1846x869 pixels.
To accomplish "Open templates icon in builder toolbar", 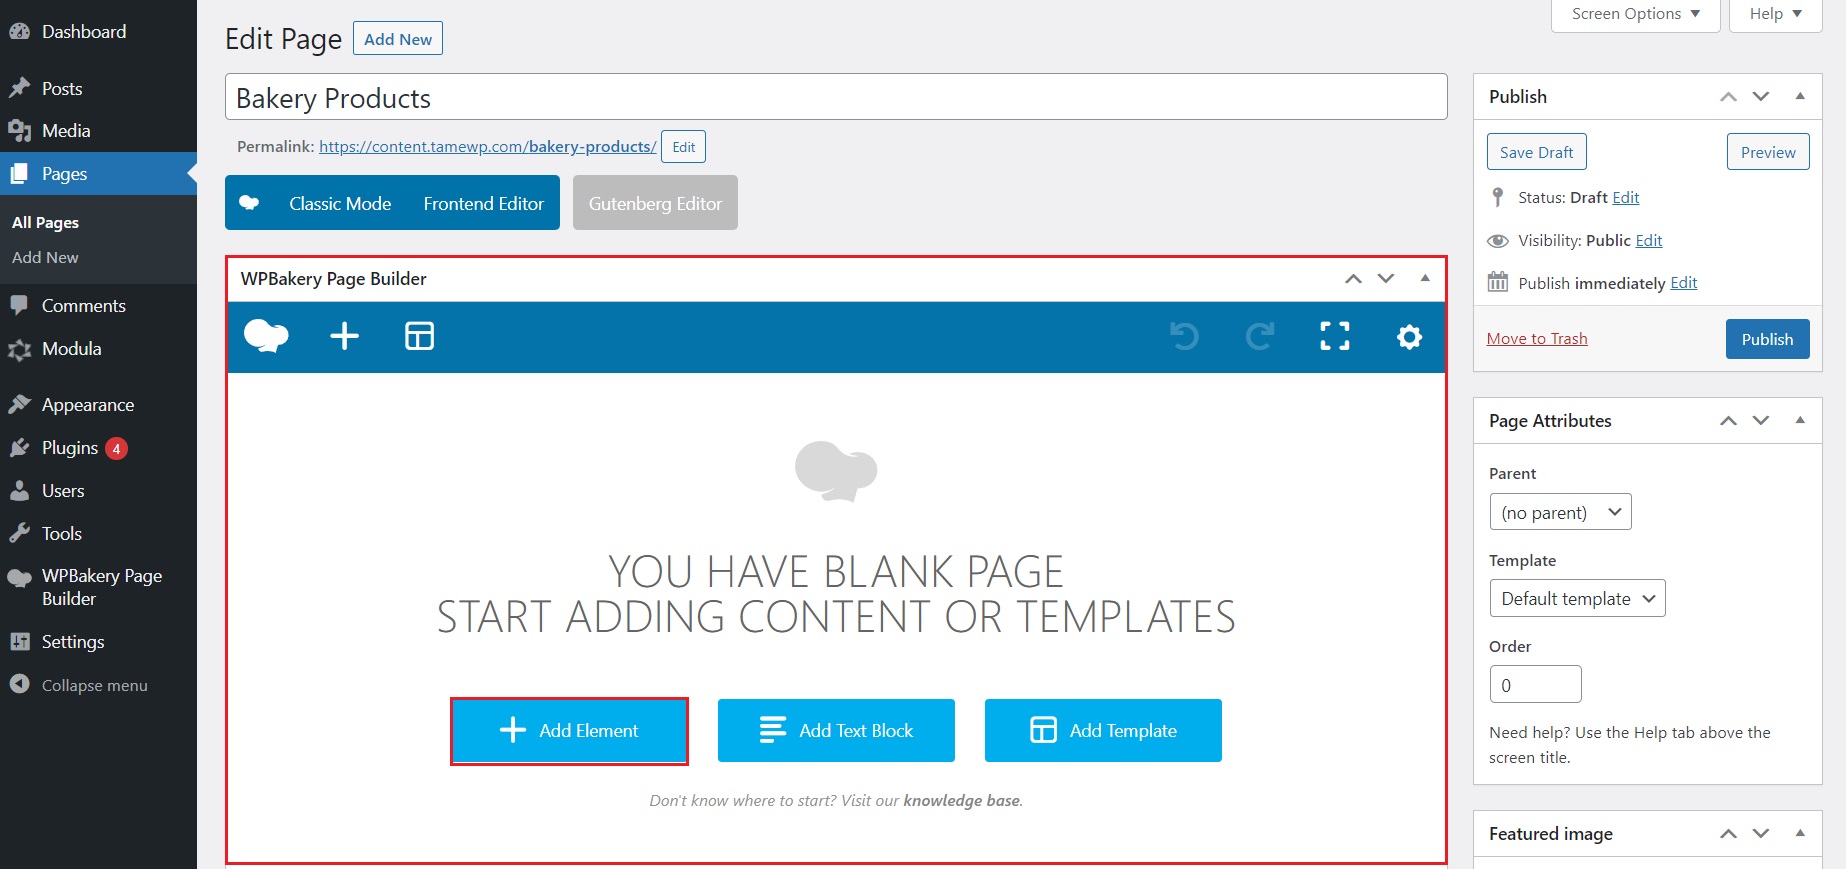I will 419,336.
